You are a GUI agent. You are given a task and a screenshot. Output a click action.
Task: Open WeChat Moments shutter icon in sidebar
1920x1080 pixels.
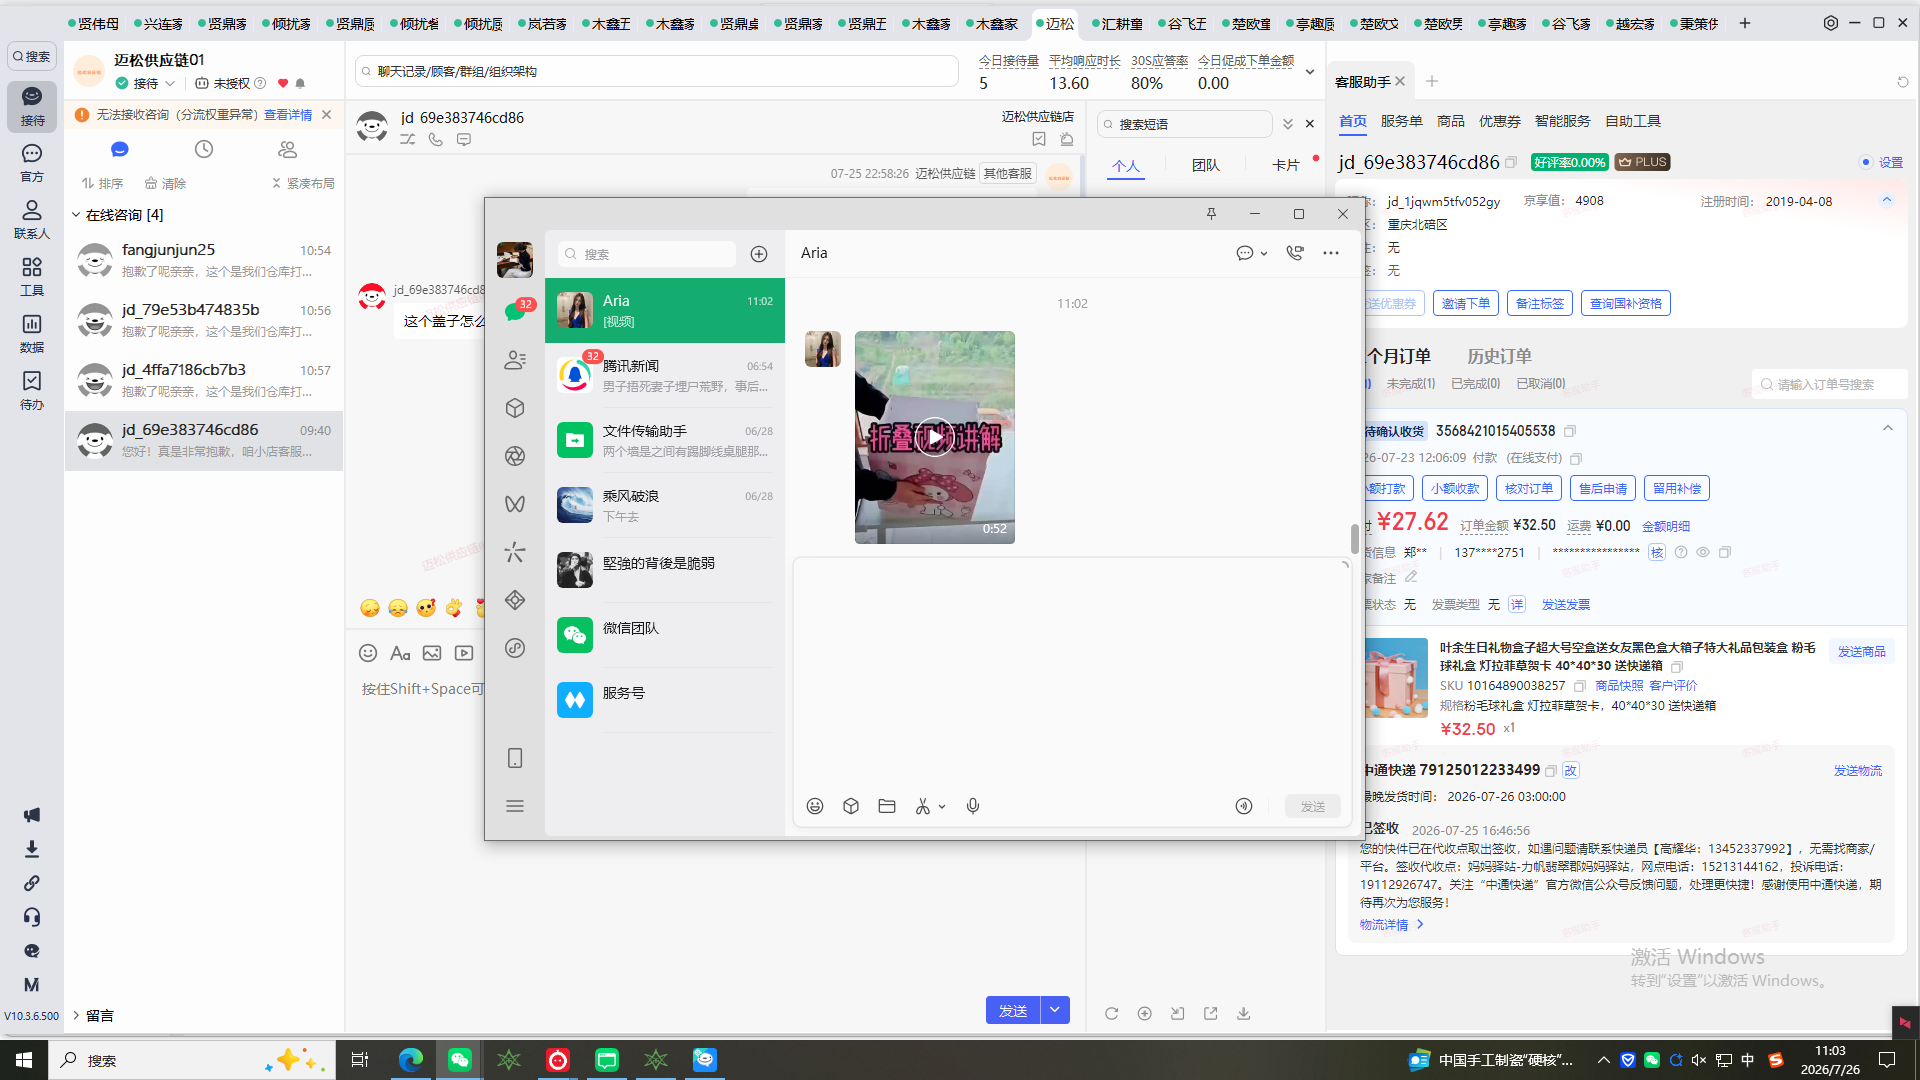tap(515, 456)
